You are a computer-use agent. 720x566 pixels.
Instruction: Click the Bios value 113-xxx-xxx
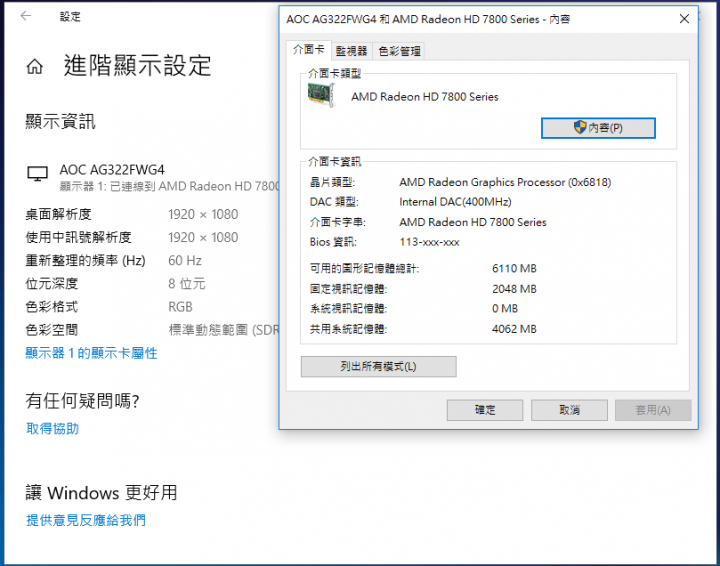[x=429, y=242]
